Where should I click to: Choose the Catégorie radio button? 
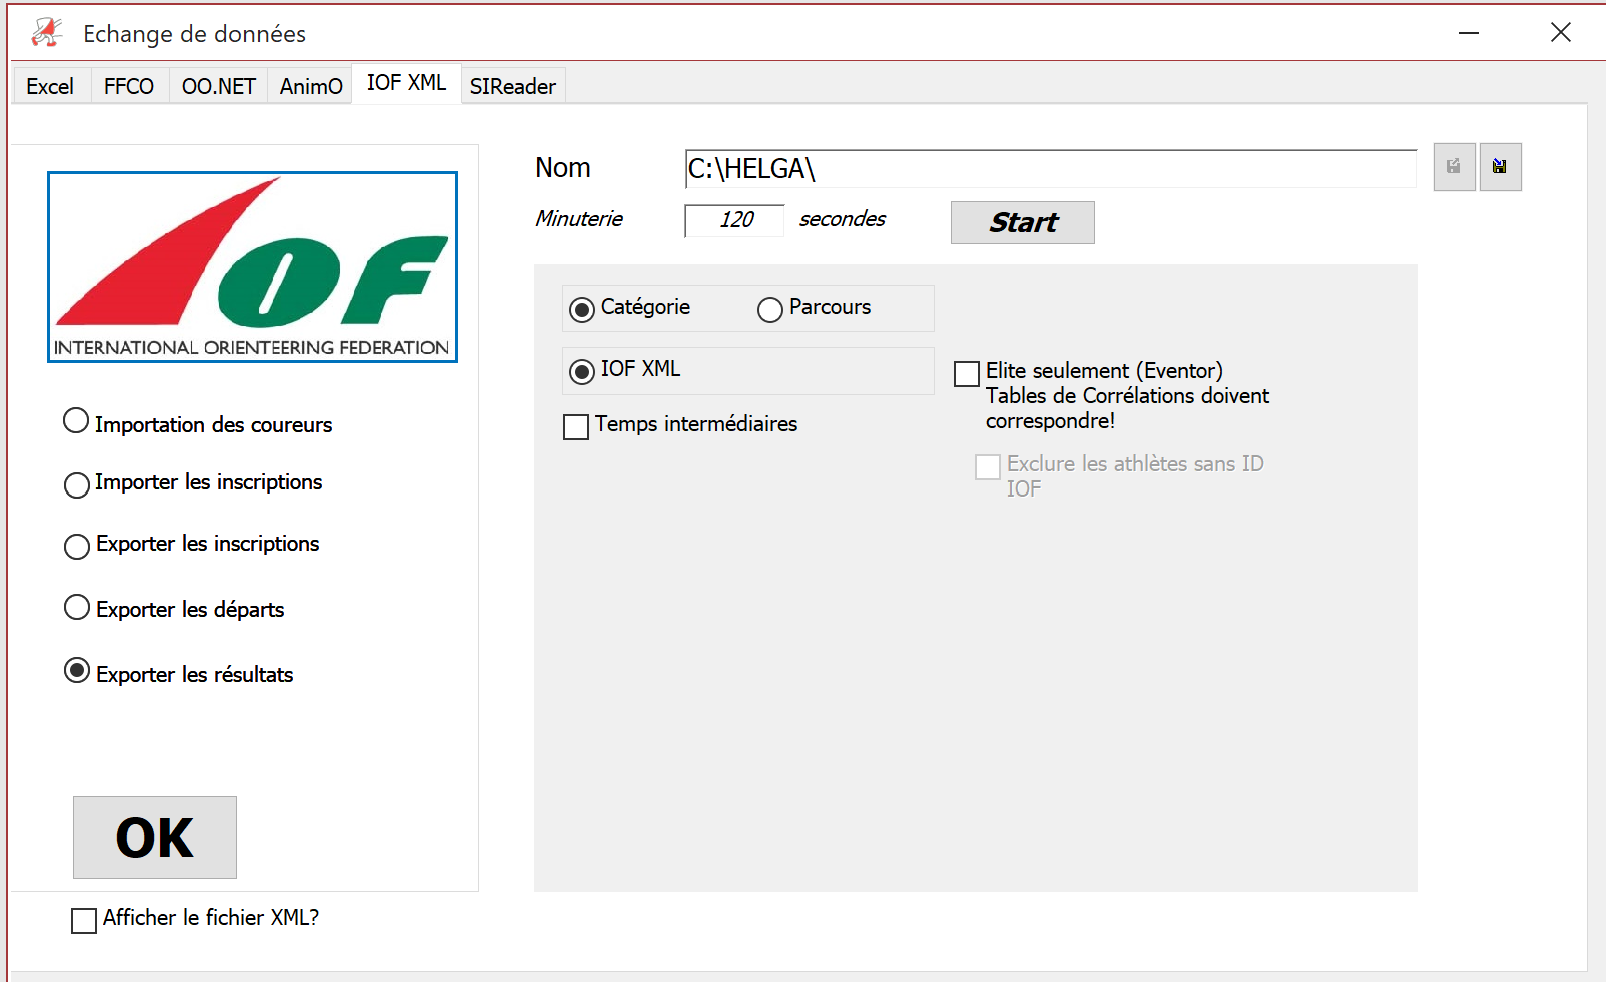[x=582, y=310]
